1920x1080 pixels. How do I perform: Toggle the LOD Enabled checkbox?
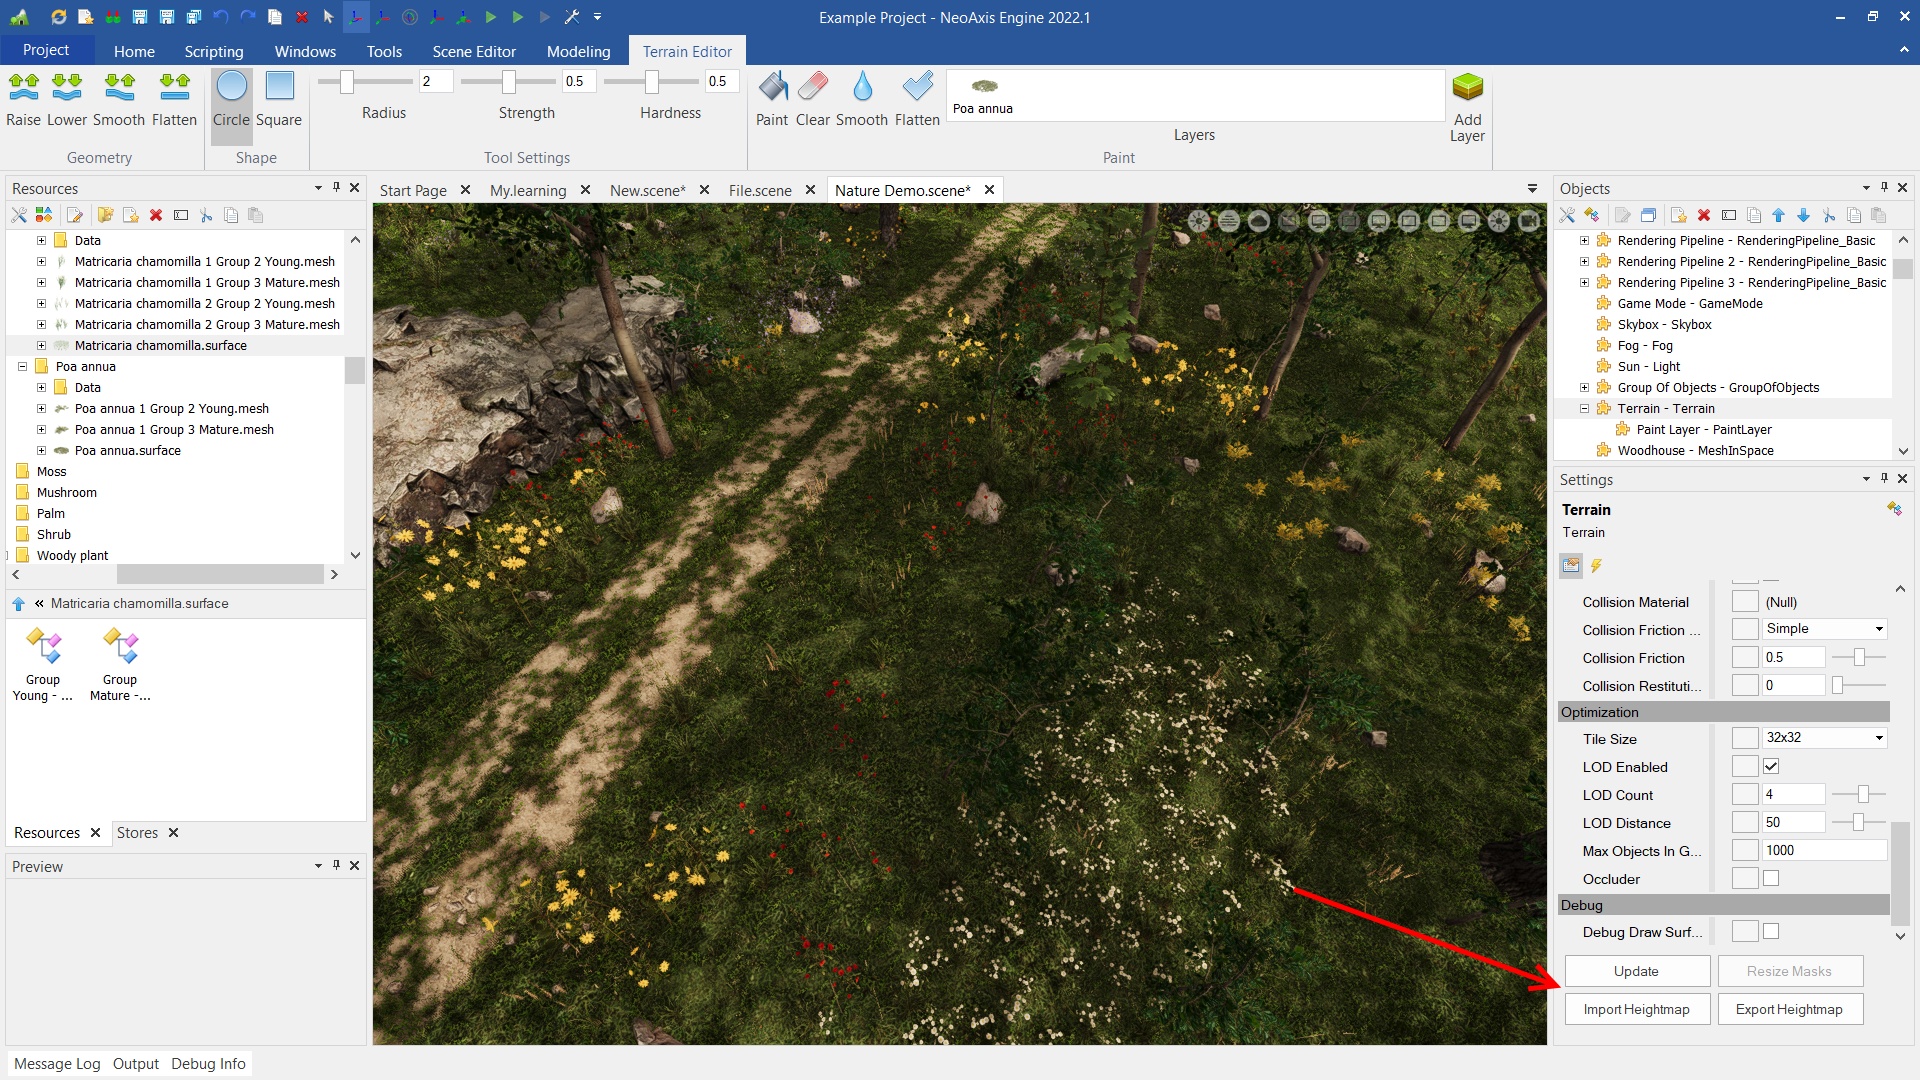point(1771,767)
